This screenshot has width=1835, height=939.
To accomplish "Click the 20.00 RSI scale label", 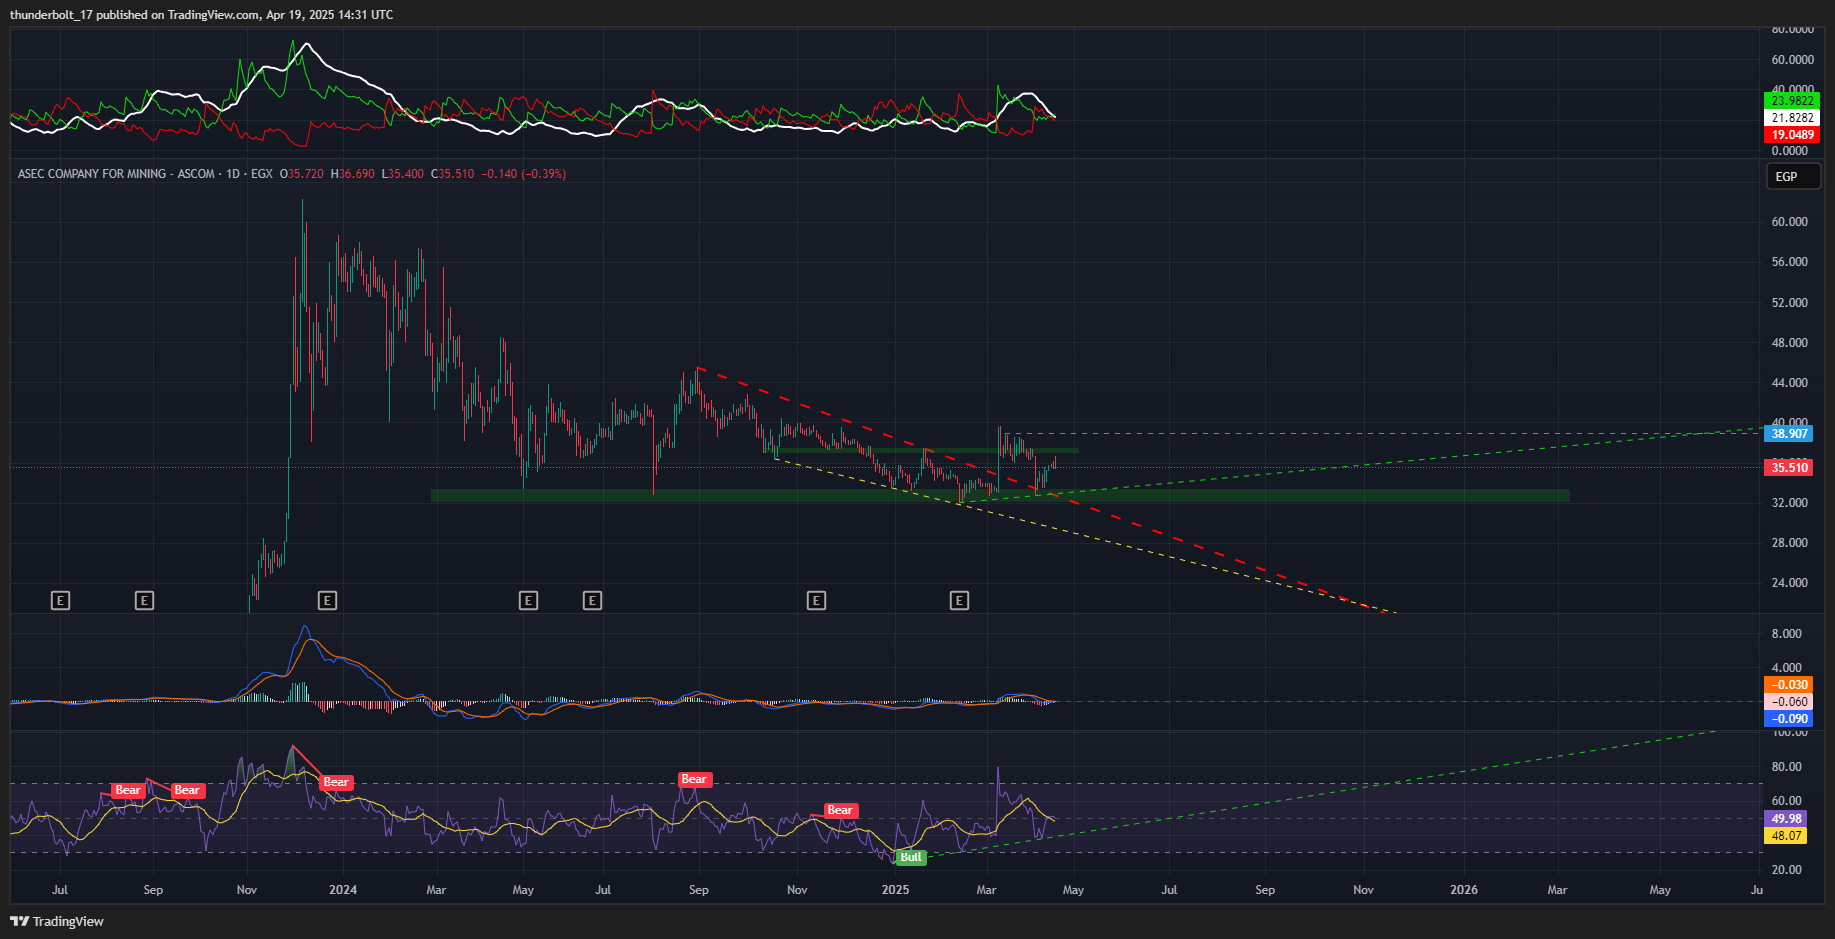I will 1786,869.
